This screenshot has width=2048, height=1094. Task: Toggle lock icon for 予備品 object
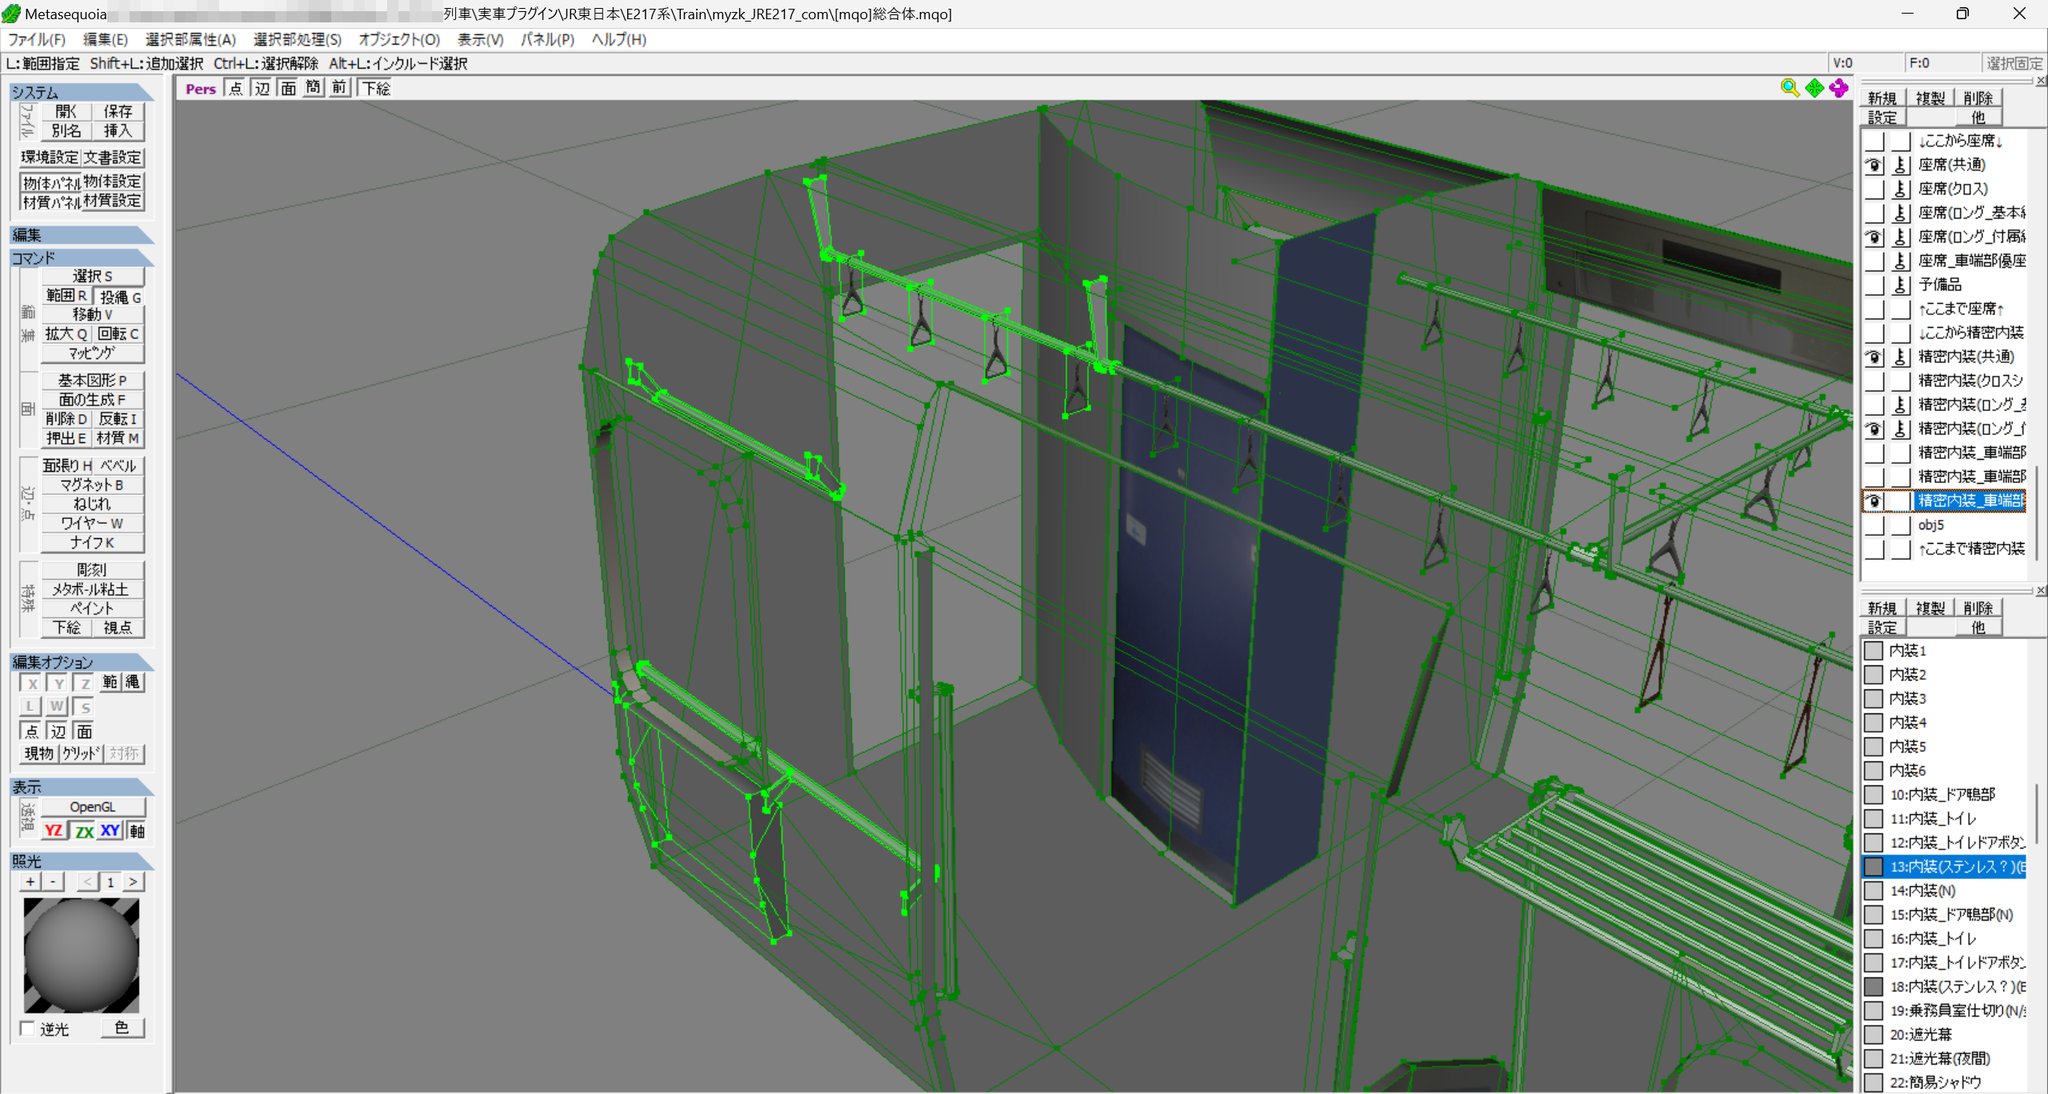click(1900, 285)
